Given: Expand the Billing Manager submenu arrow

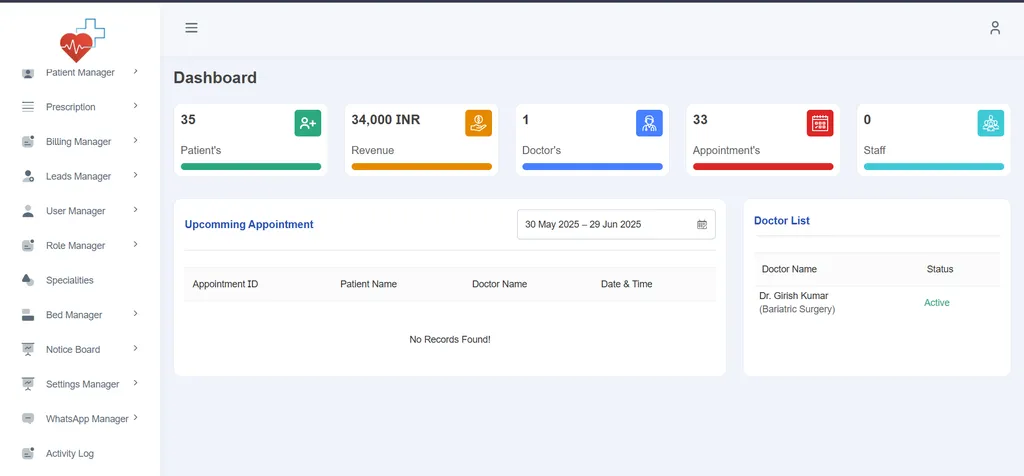Looking at the screenshot, I should 136,140.
